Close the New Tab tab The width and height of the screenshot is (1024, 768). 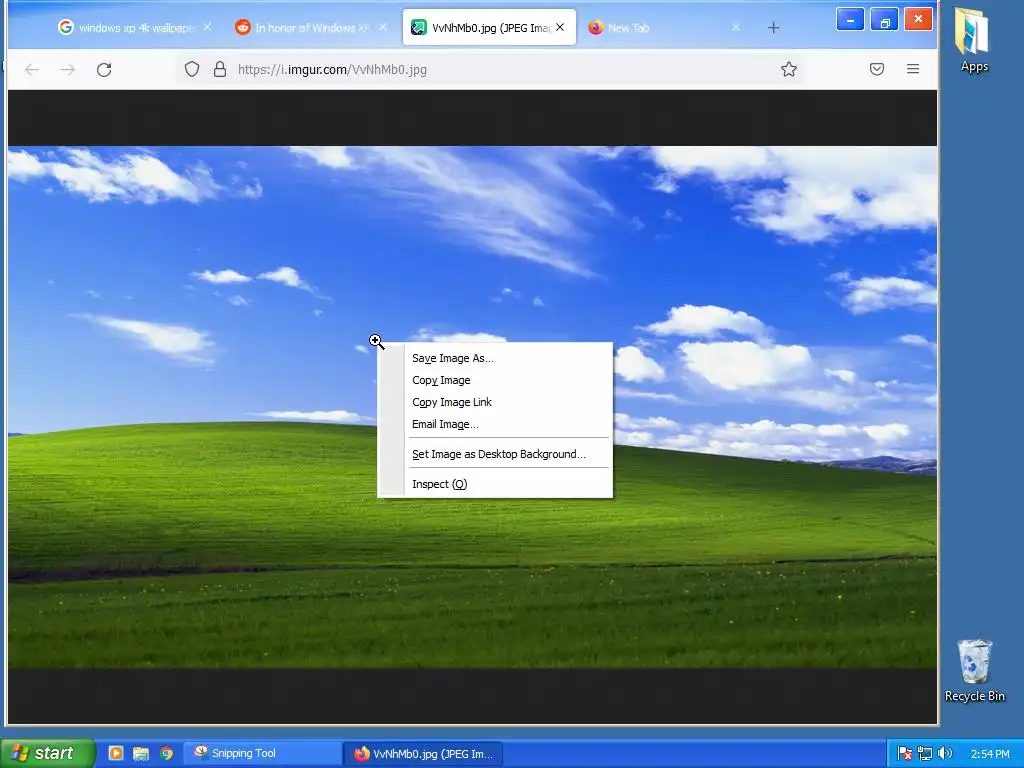(736, 27)
